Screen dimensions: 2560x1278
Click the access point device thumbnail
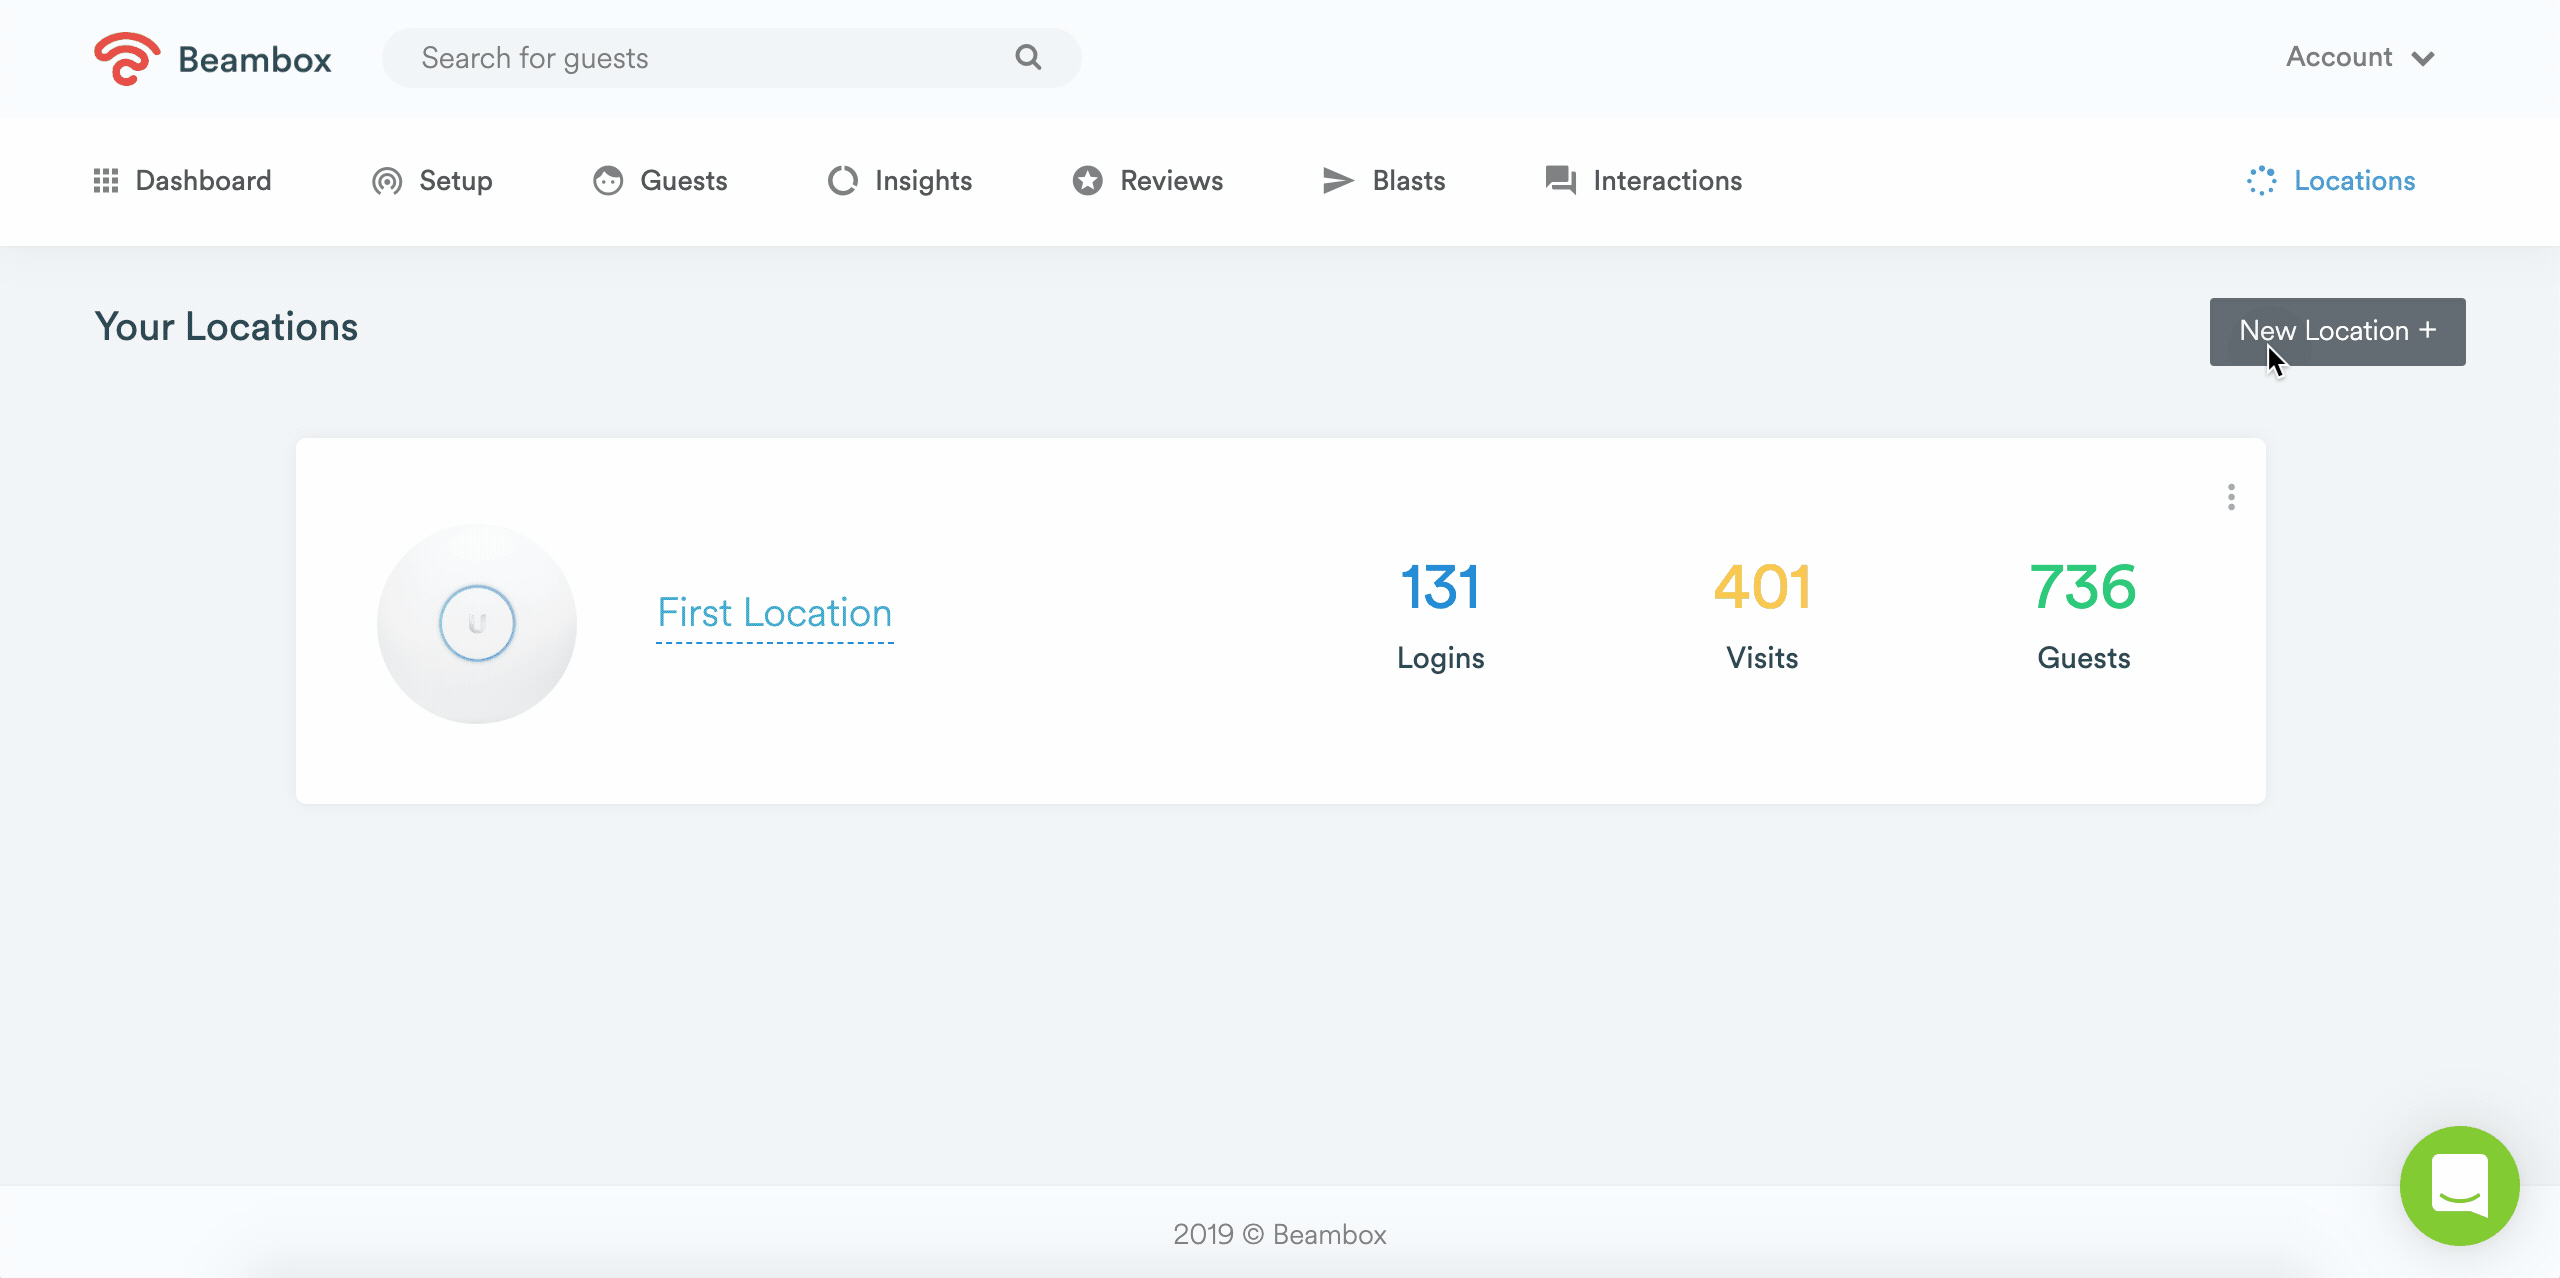pos(477,624)
